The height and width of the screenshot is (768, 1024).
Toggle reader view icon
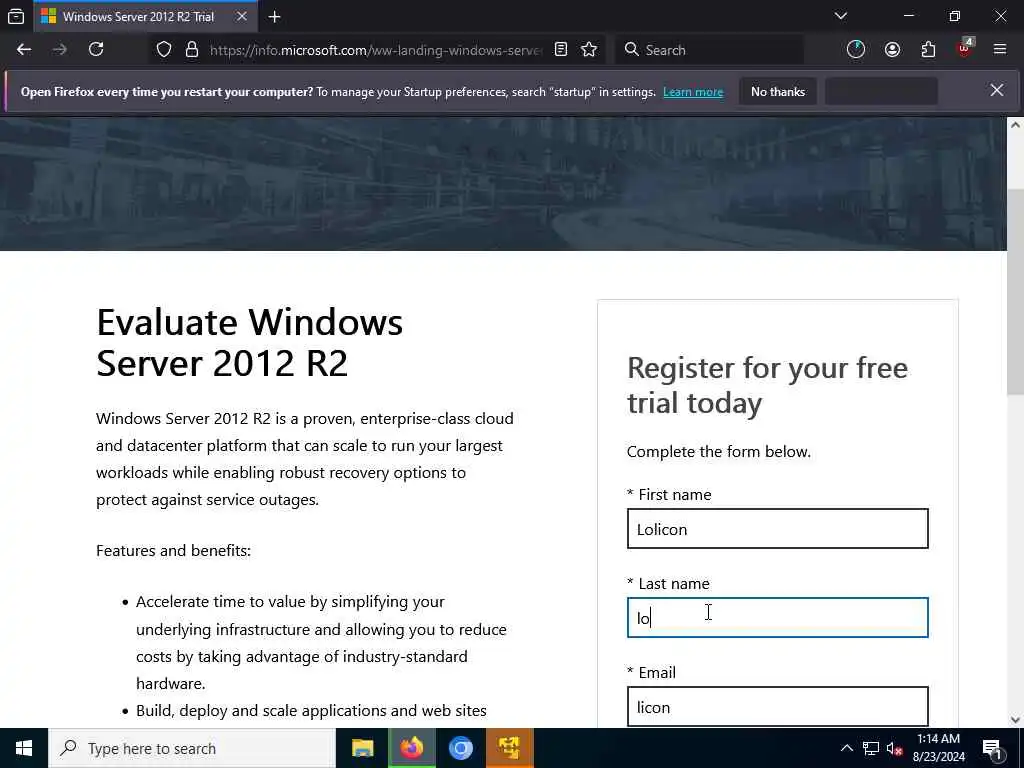(560, 50)
